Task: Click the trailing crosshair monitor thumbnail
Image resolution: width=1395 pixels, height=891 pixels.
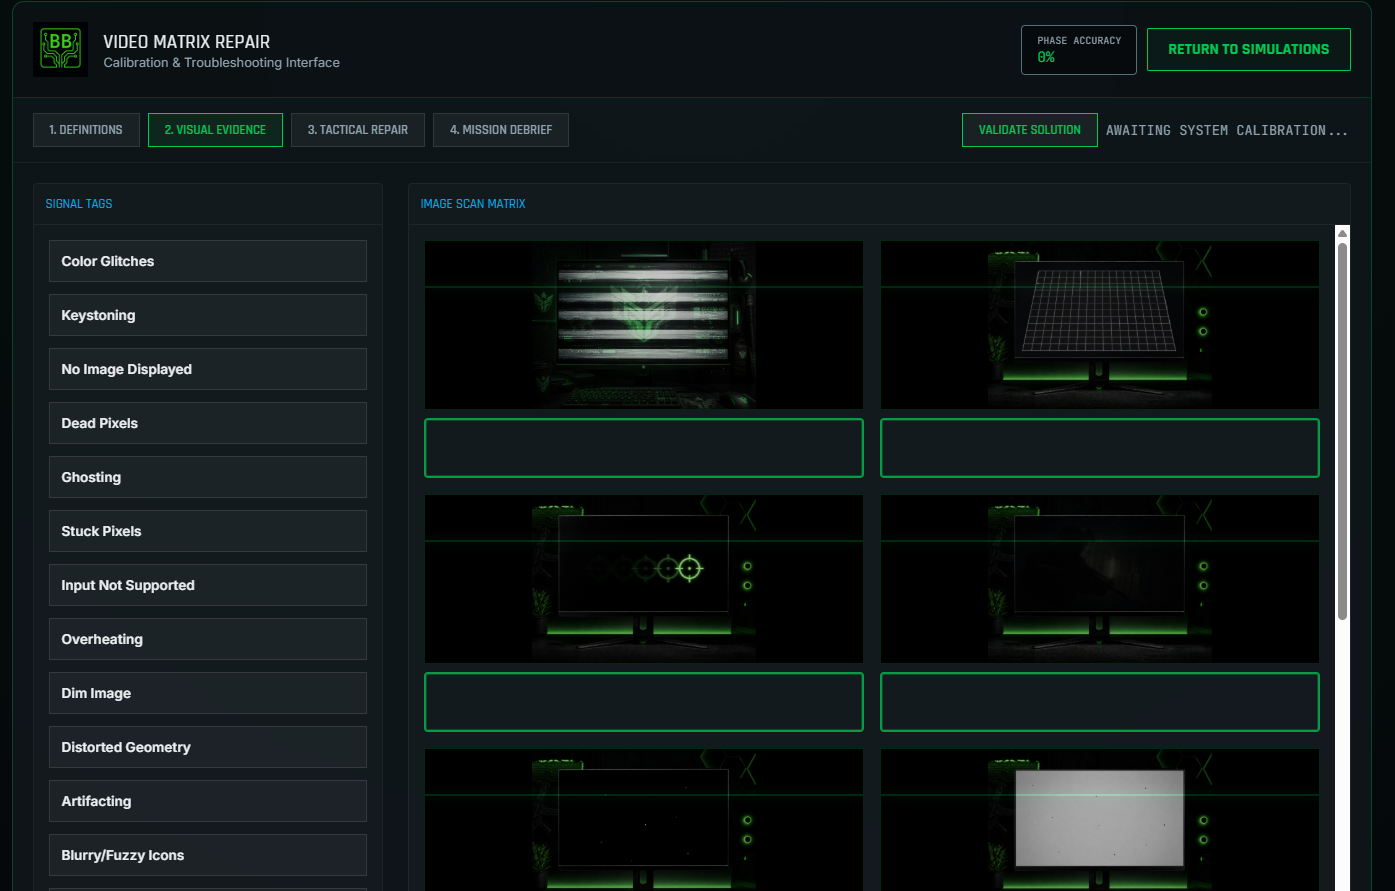Action: 644,579
